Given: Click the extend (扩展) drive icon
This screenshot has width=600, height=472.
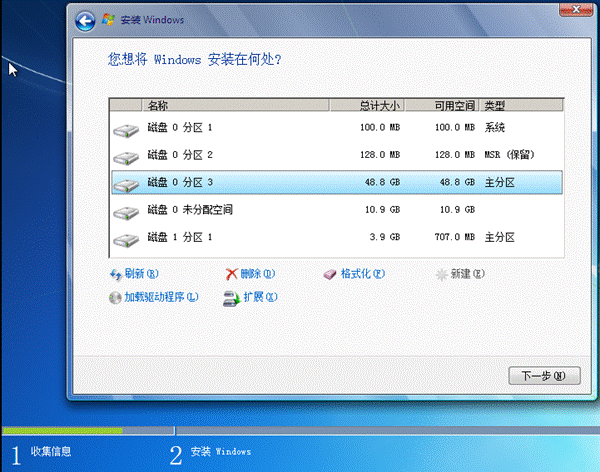Looking at the screenshot, I should click(232, 299).
